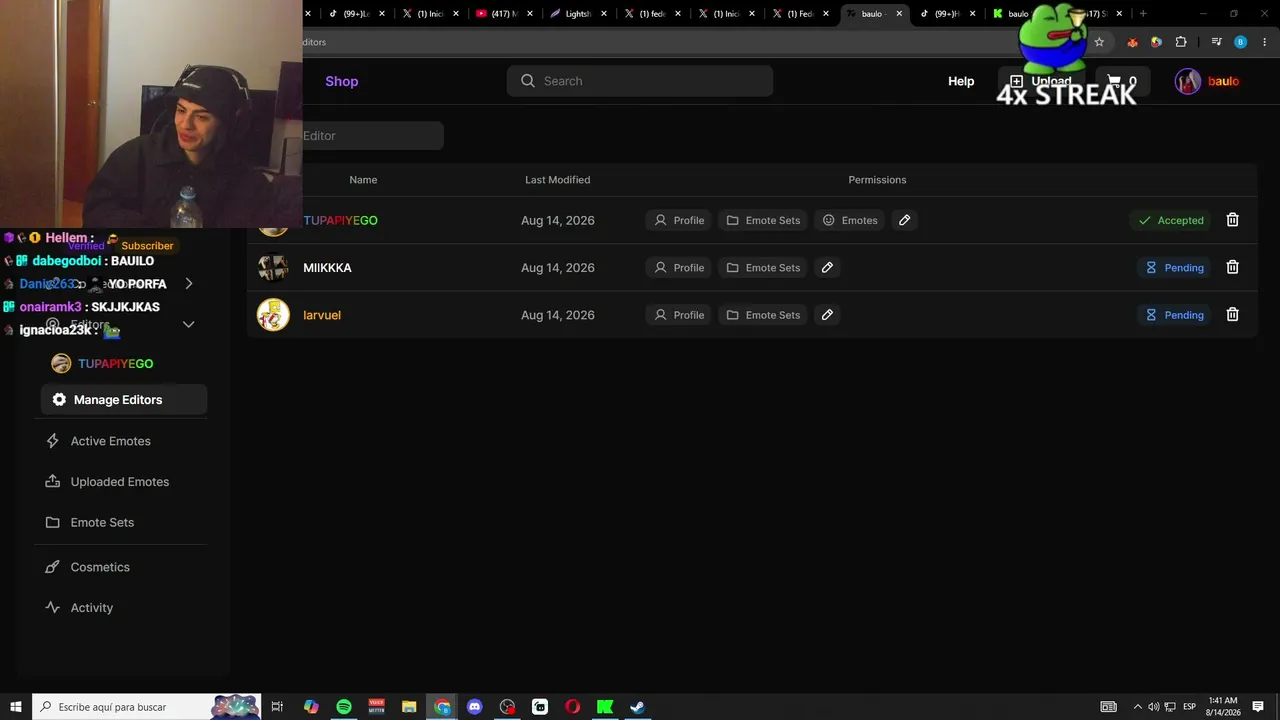Open the Chrome extensions puzzle icon
The image size is (1280, 720).
pos(1181,42)
